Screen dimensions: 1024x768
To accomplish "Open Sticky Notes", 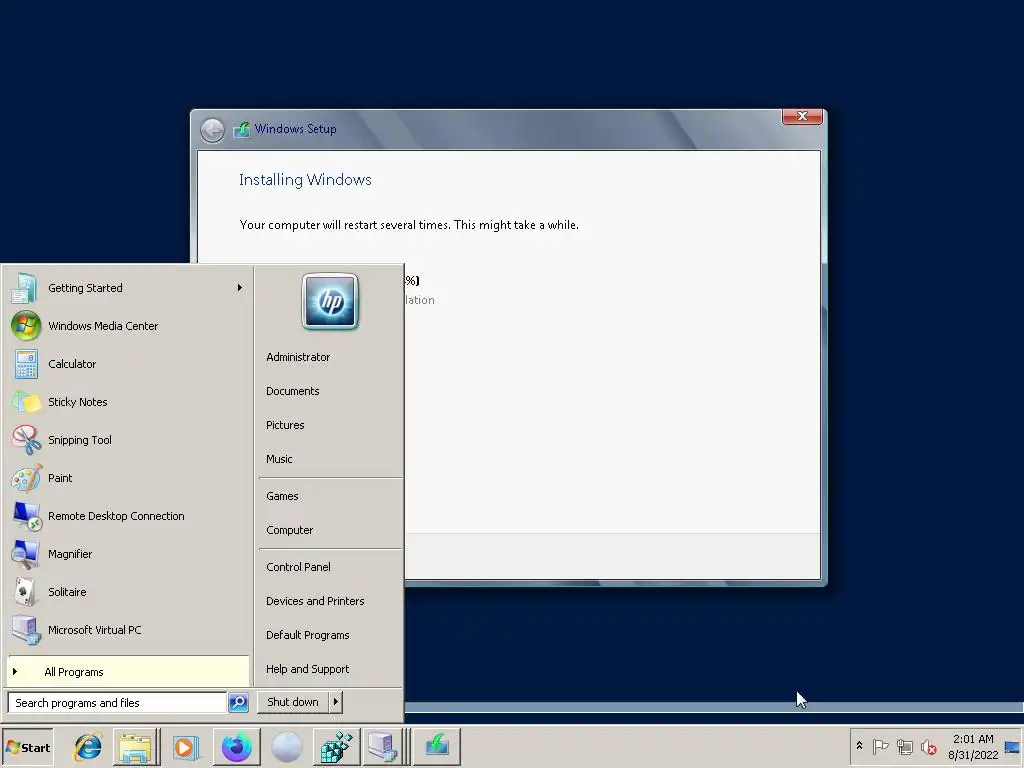I will coord(127,402).
